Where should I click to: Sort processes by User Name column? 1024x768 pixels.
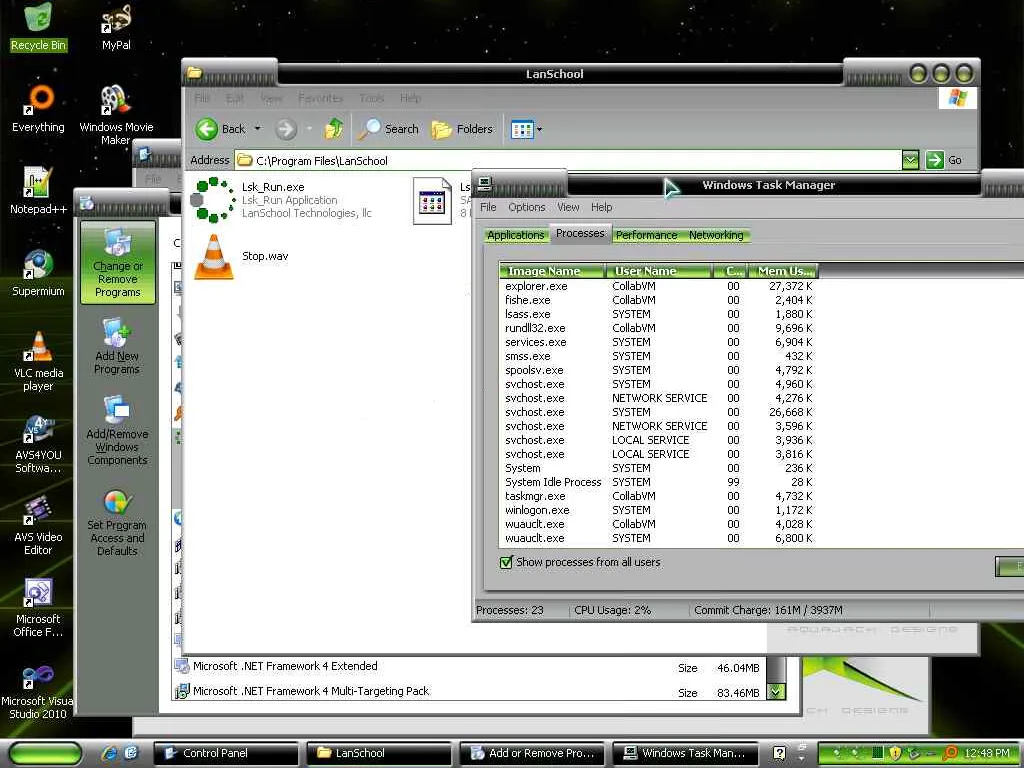click(658, 271)
